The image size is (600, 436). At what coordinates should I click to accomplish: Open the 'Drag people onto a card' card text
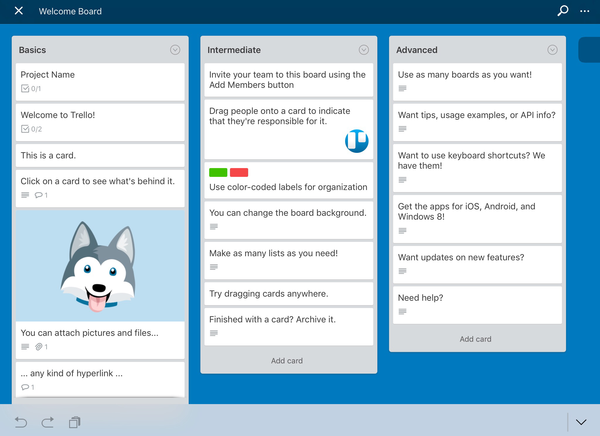coord(280,116)
